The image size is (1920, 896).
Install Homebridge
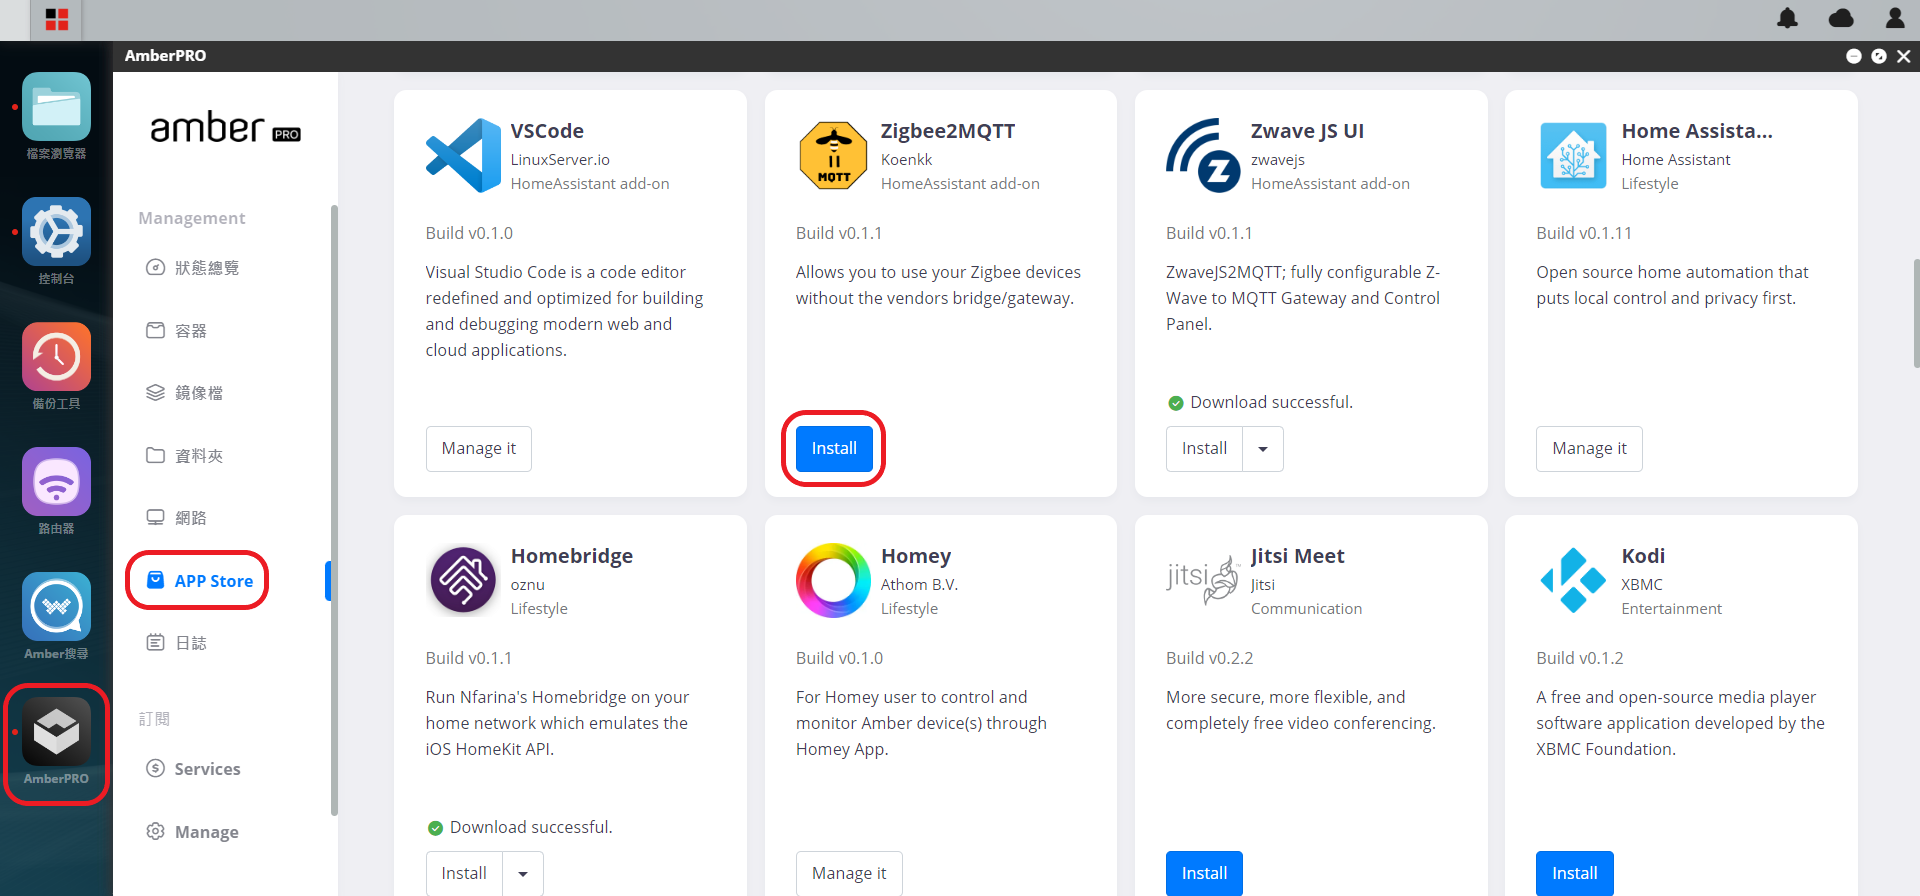click(x=464, y=874)
